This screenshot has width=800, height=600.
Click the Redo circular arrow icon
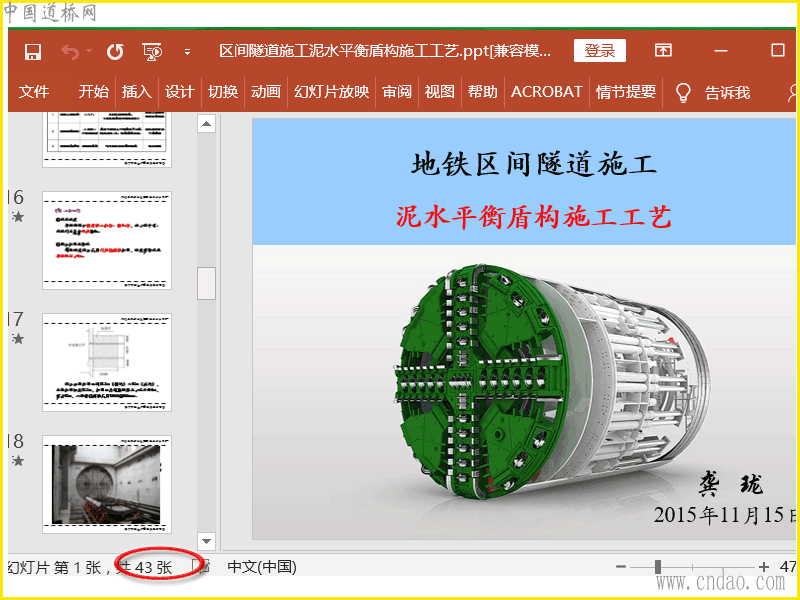(x=115, y=52)
